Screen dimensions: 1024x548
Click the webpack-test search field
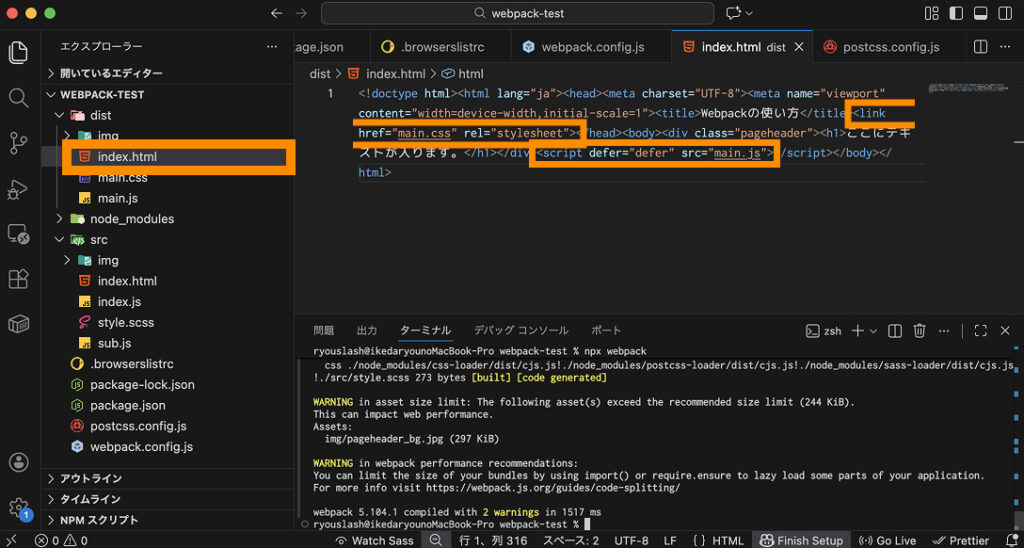click(517, 13)
